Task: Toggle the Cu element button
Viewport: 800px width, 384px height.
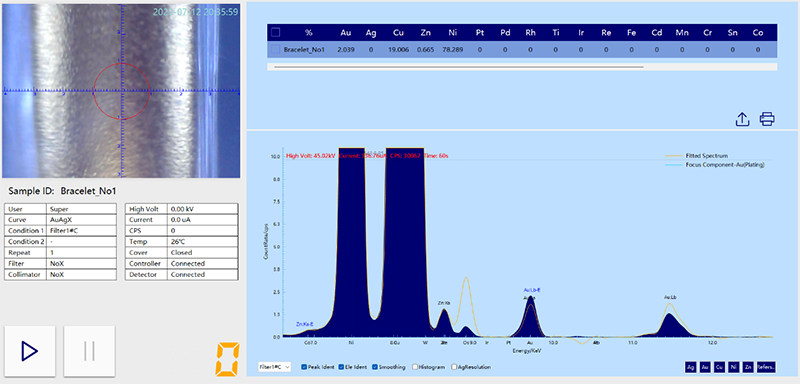Action: tap(719, 367)
